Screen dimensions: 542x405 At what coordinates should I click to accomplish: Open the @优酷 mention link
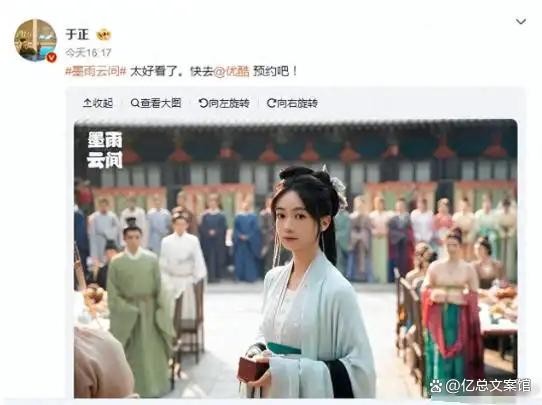(232, 72)
